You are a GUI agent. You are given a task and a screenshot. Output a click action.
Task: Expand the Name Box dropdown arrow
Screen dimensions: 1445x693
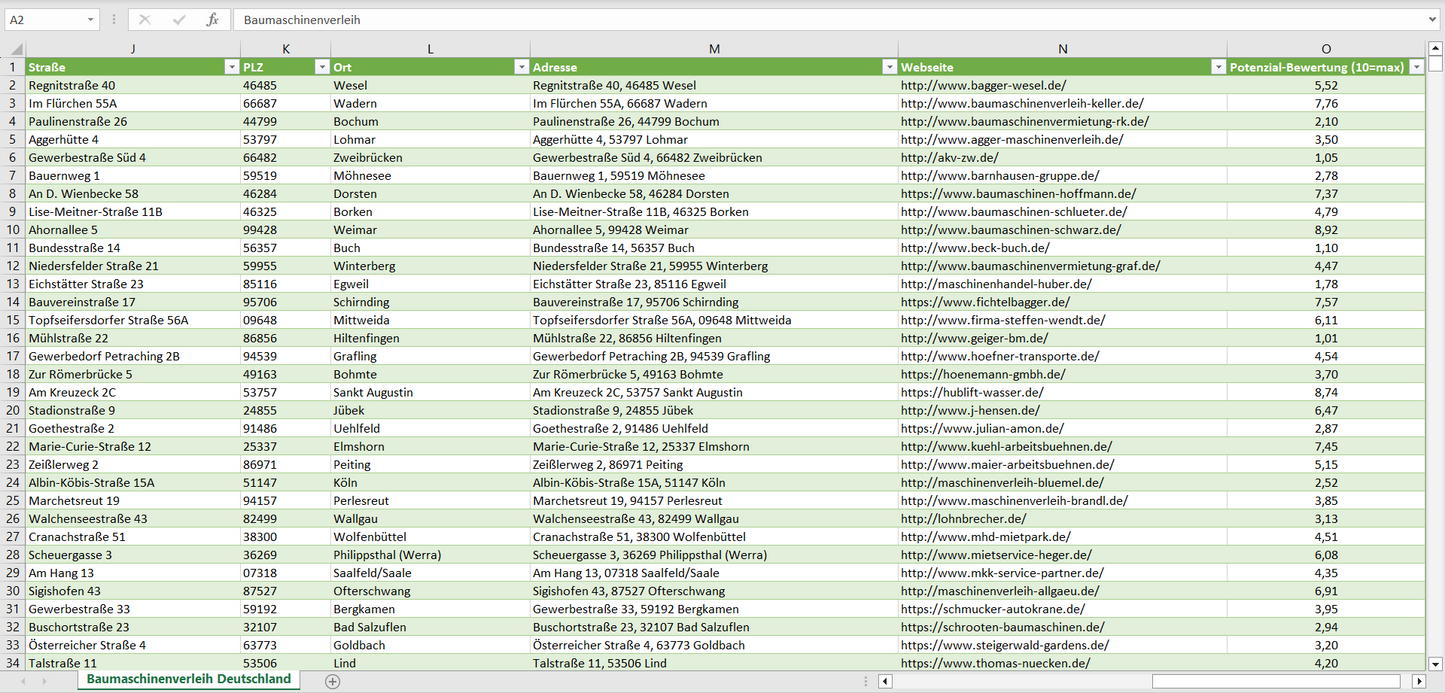pos(91,20)
